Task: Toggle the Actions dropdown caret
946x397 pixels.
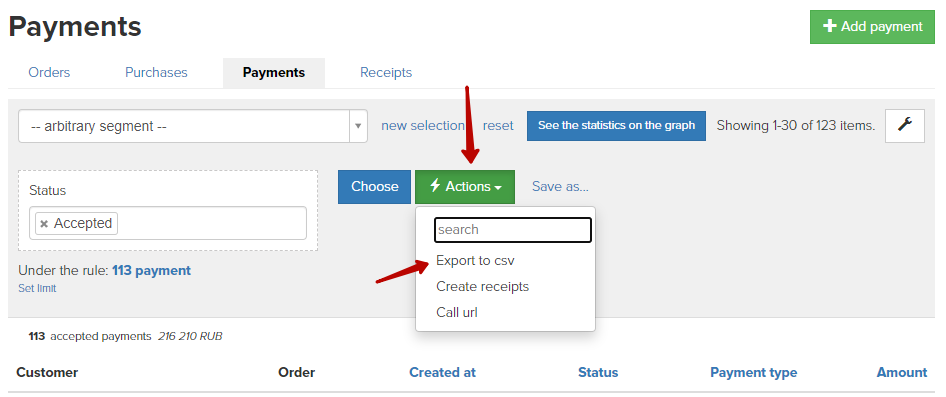Action: tap(498, 188)
